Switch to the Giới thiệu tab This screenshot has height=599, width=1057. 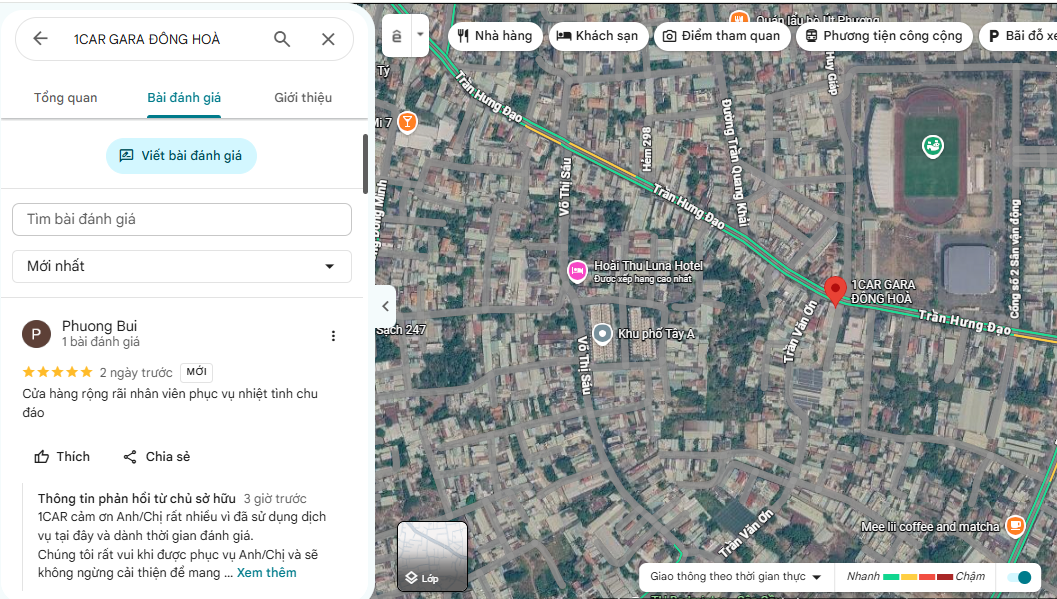[x=303, y=98]
